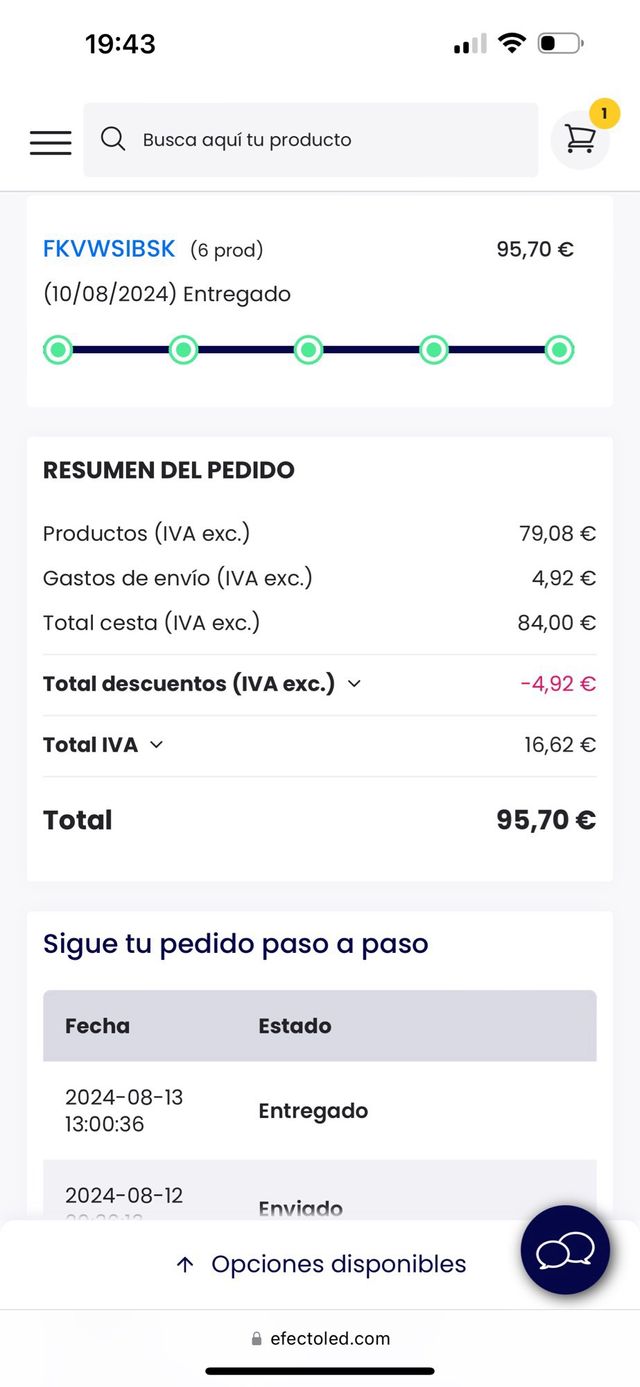Tap the search magnifying glass icon
This screenshot has width=640, height=1387.
[113, 139]
